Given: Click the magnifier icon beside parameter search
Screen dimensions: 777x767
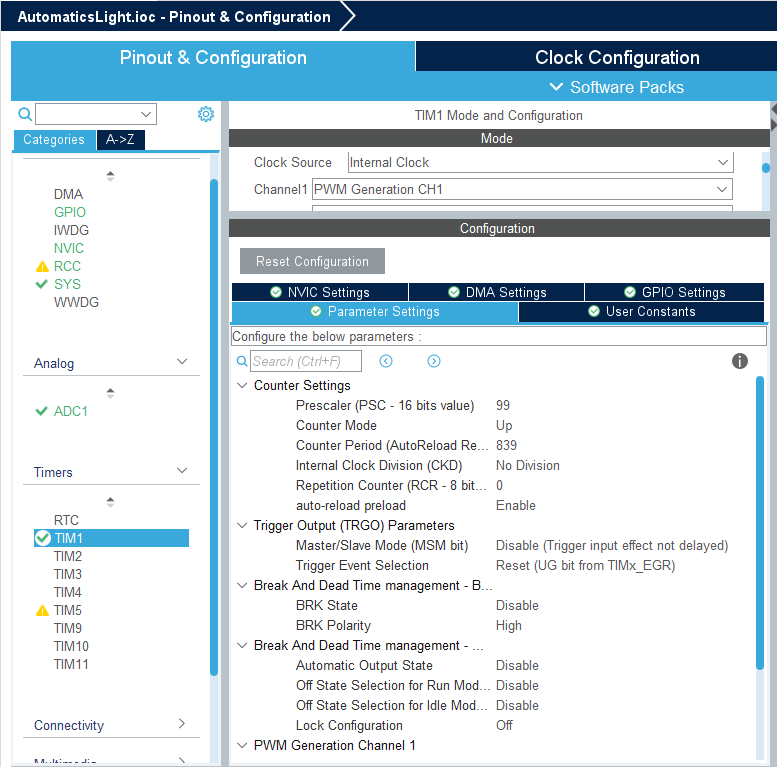Looking at the screenshot, I should click(241, 361).
